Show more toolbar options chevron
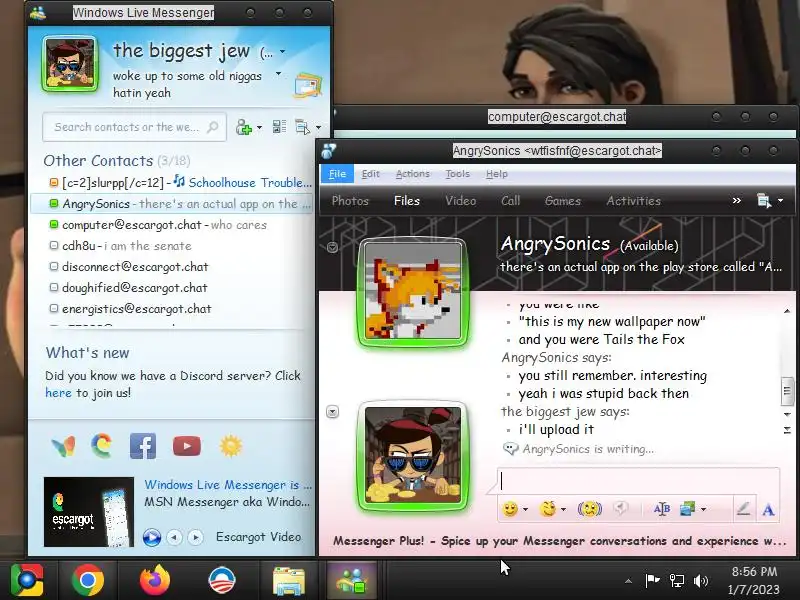 (737, 201)
